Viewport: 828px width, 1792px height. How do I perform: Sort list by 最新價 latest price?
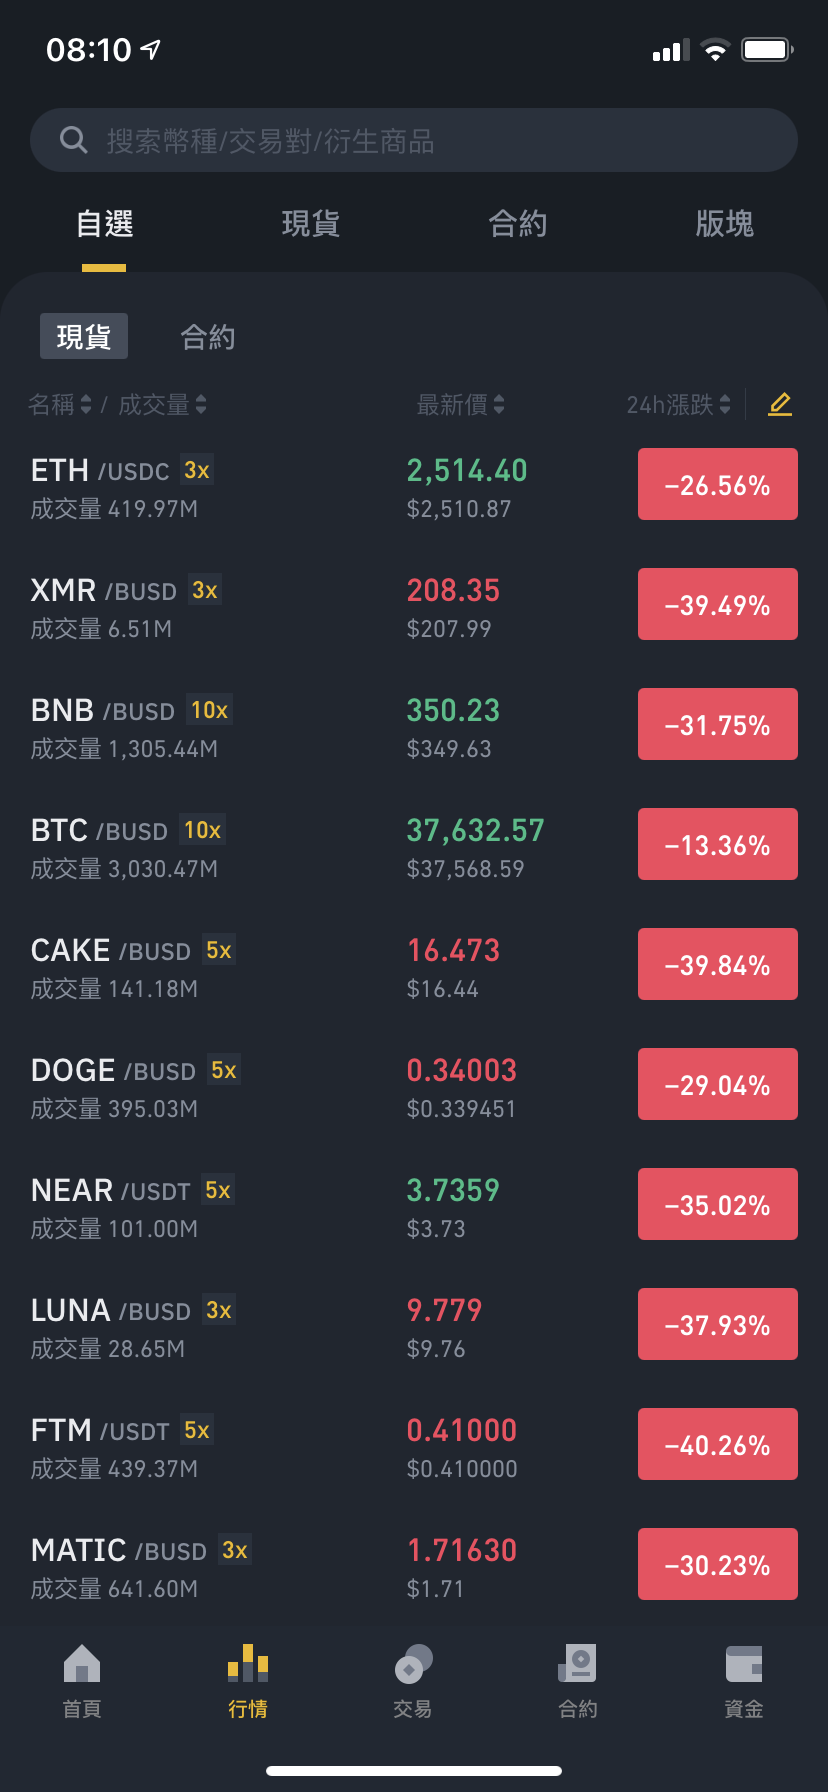pyautogui.click(x=461, y=404)
